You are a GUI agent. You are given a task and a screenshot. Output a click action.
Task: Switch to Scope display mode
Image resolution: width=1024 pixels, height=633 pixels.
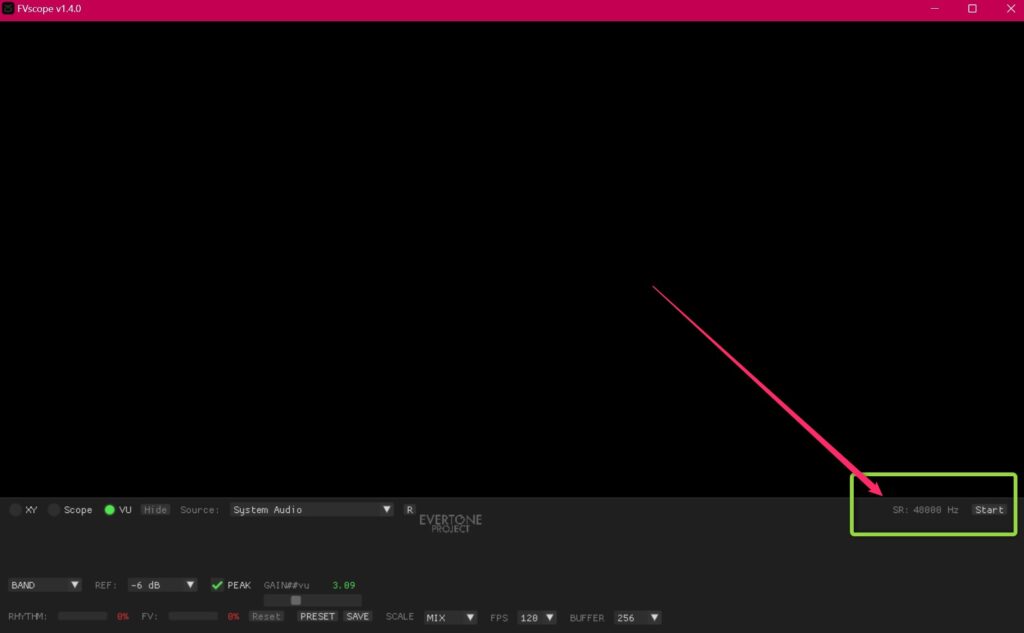click(x=54, y=510)
